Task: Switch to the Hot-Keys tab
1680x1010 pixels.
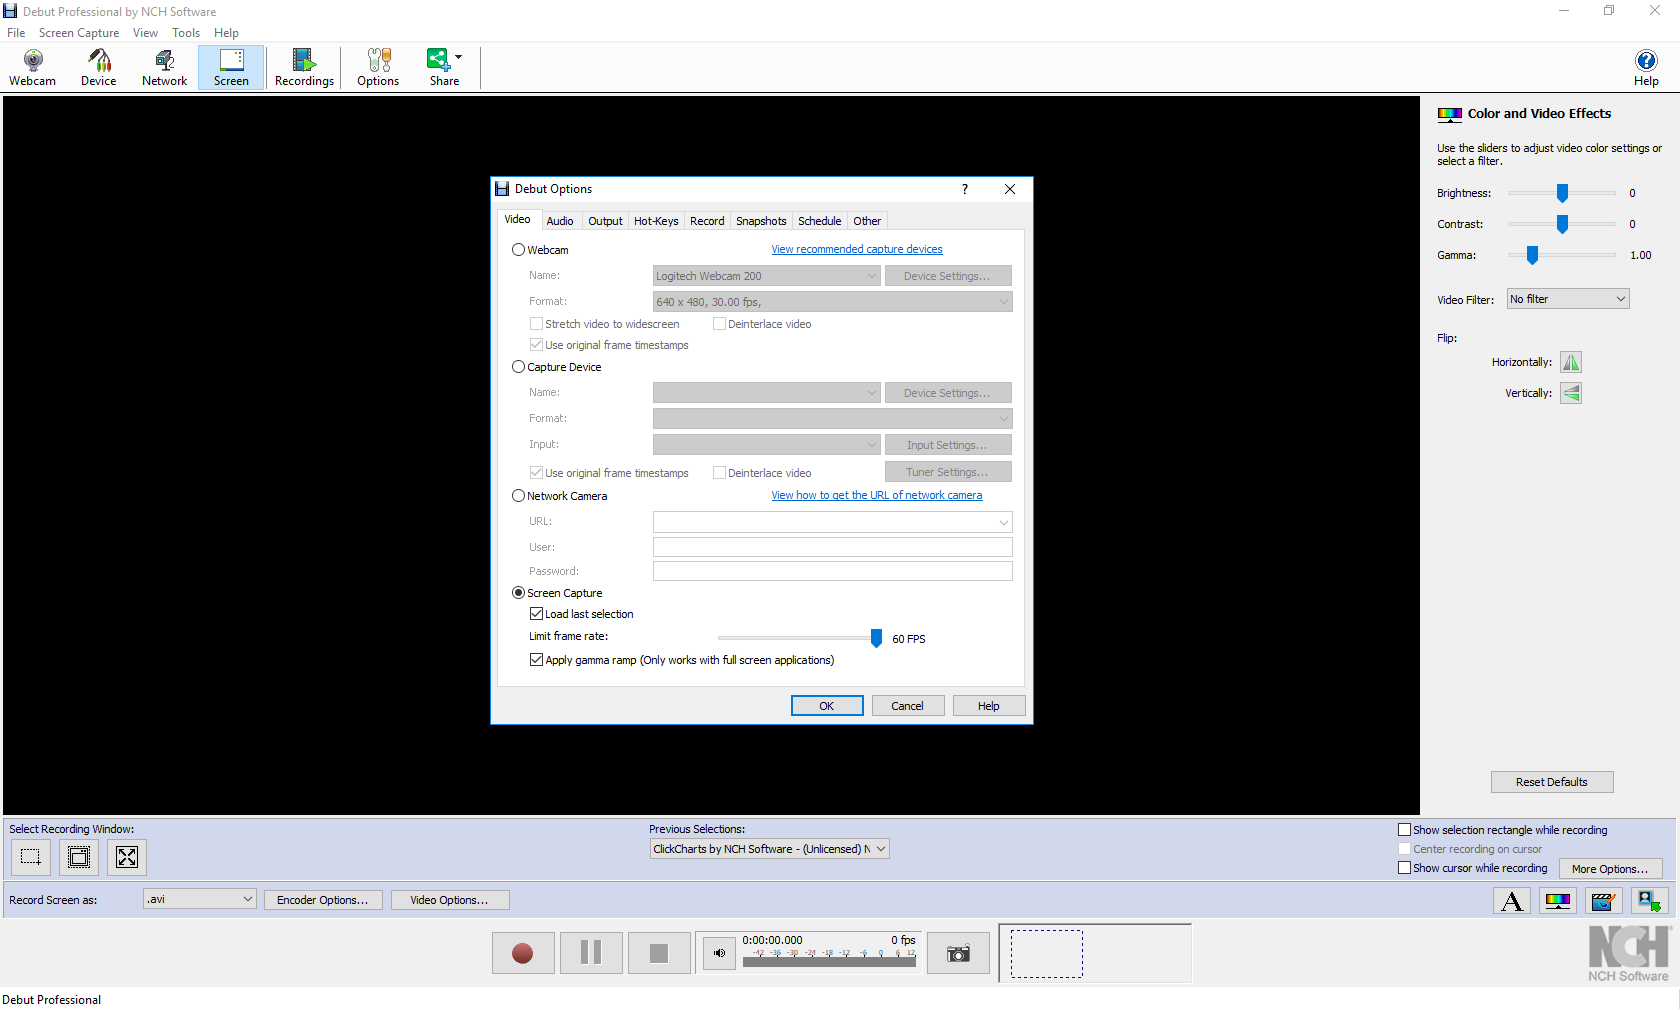Action: [x=655, y=220]
